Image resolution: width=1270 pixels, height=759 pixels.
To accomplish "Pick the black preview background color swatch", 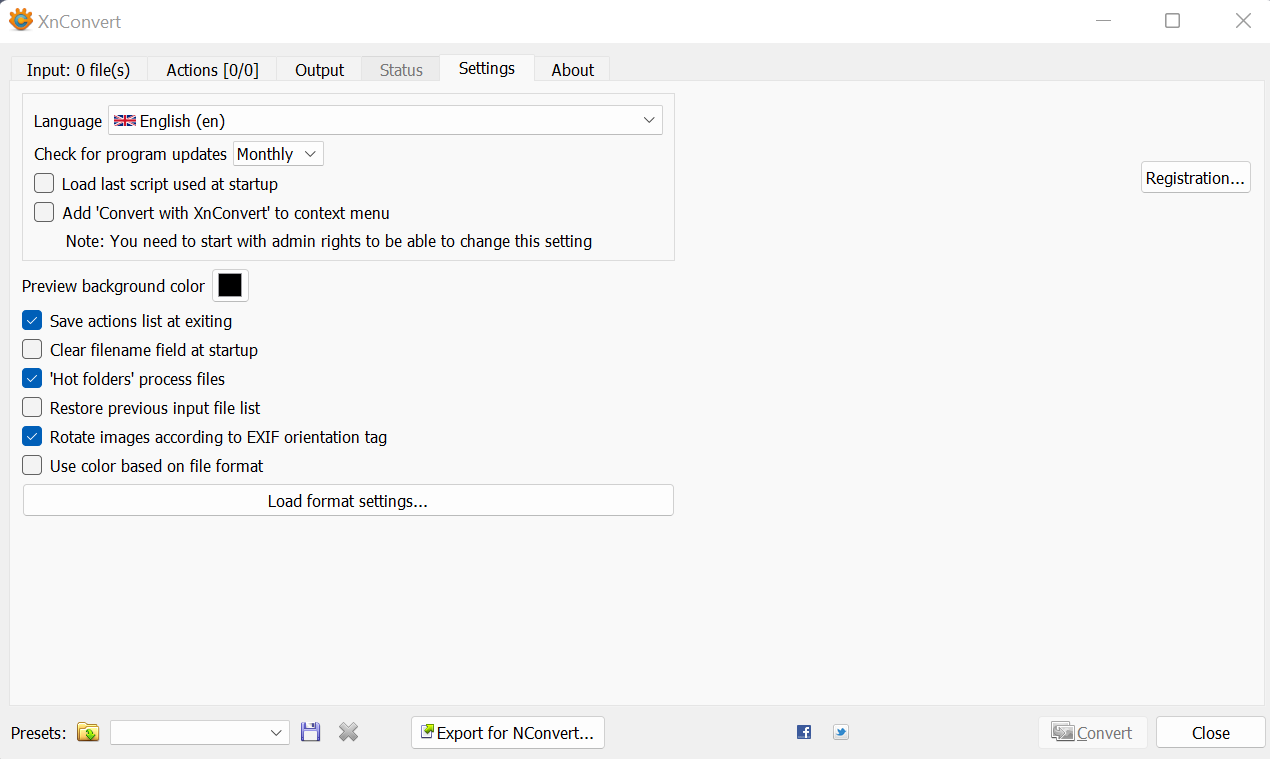I will 230,286.
